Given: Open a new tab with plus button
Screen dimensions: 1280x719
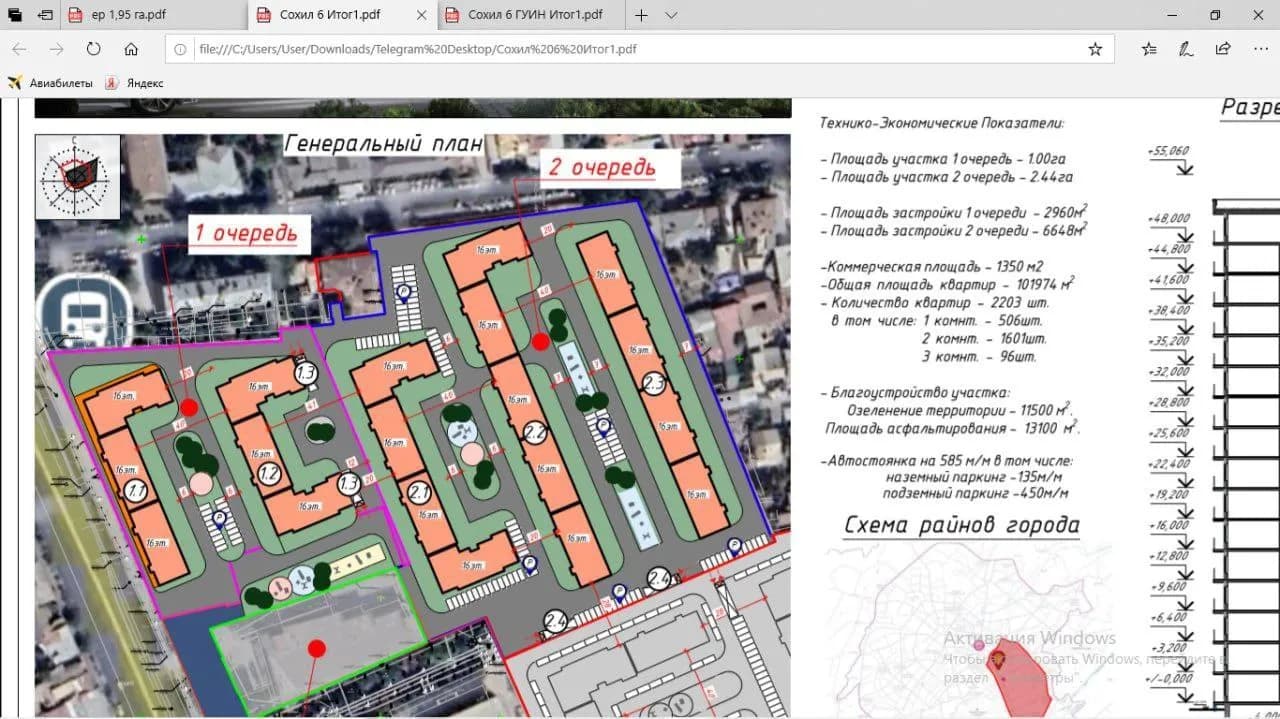Looking at the screenshot, I should coord(642,15).
